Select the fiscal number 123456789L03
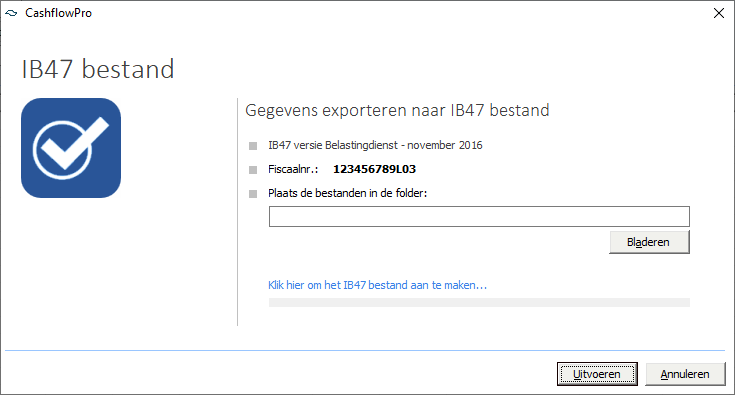This screenshot has width=735, height=395. tap(375, 169)
